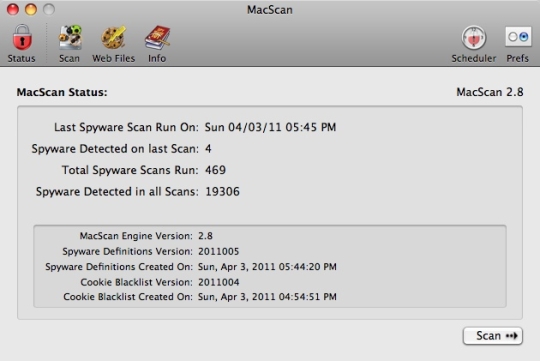The width and height of the screenshot is (540, 361).
Task: Select 'Cookie Blacklist Created On:' label
Action: pos(128,297)
